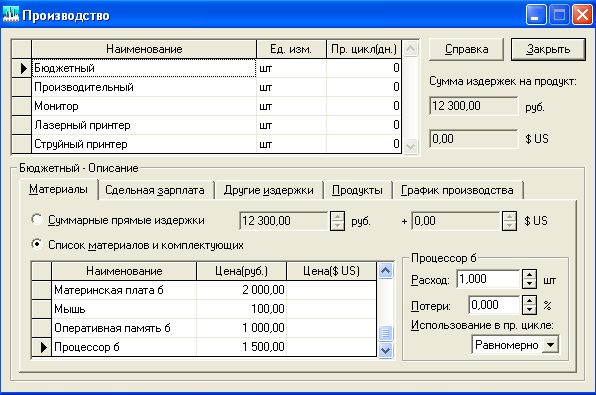Image resolution: width=596 pixels, height=395 pixels.
Task: Click the Цена($ US) column header
Action: click(x=331, y=271)
